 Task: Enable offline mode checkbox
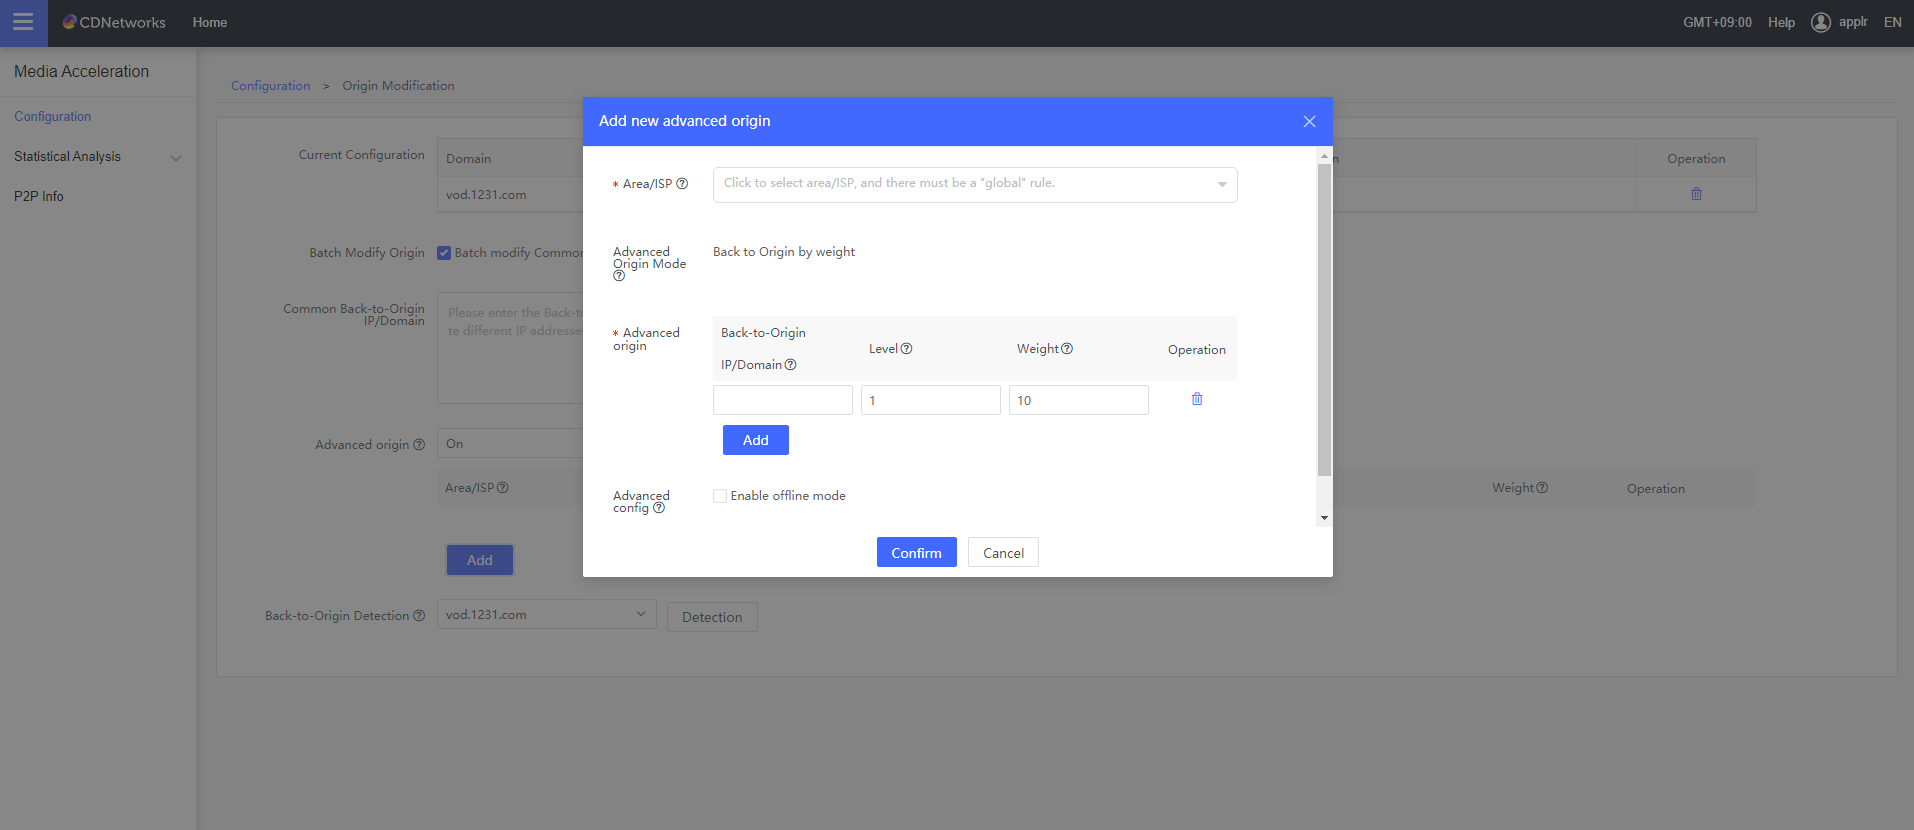click(x=720, y=496)
